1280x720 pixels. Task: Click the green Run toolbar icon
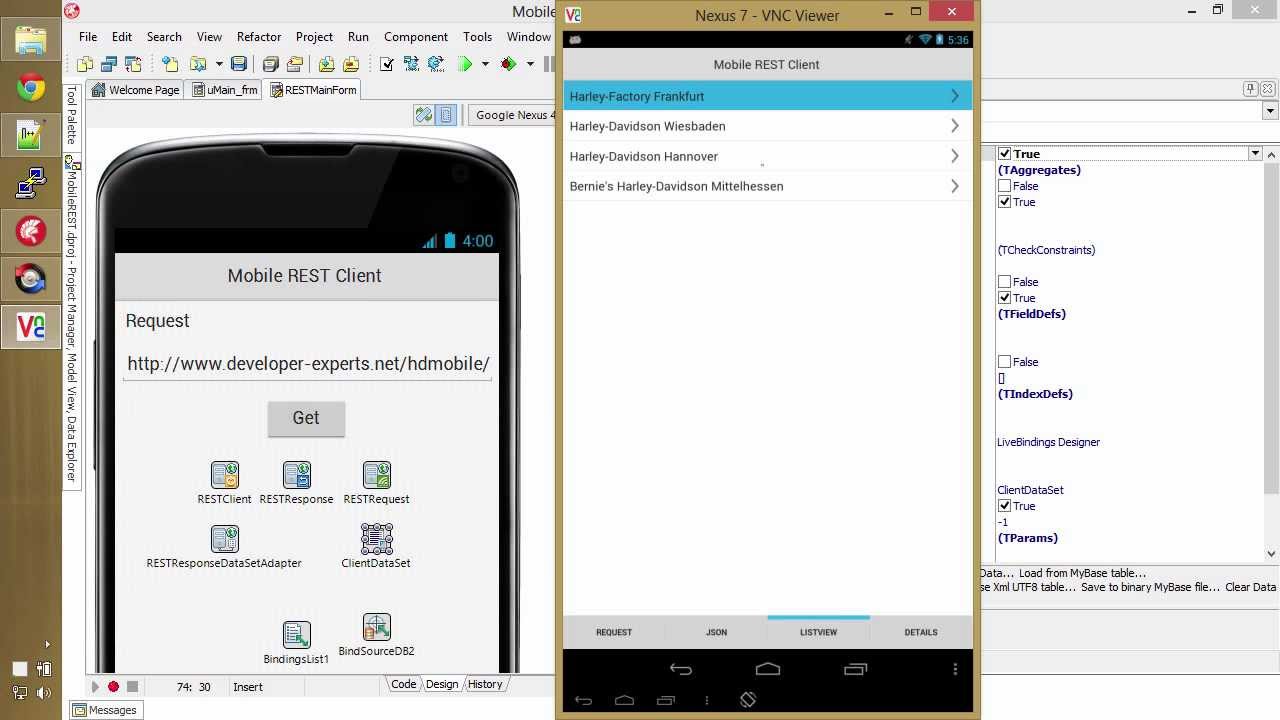(x=465, y=64)
